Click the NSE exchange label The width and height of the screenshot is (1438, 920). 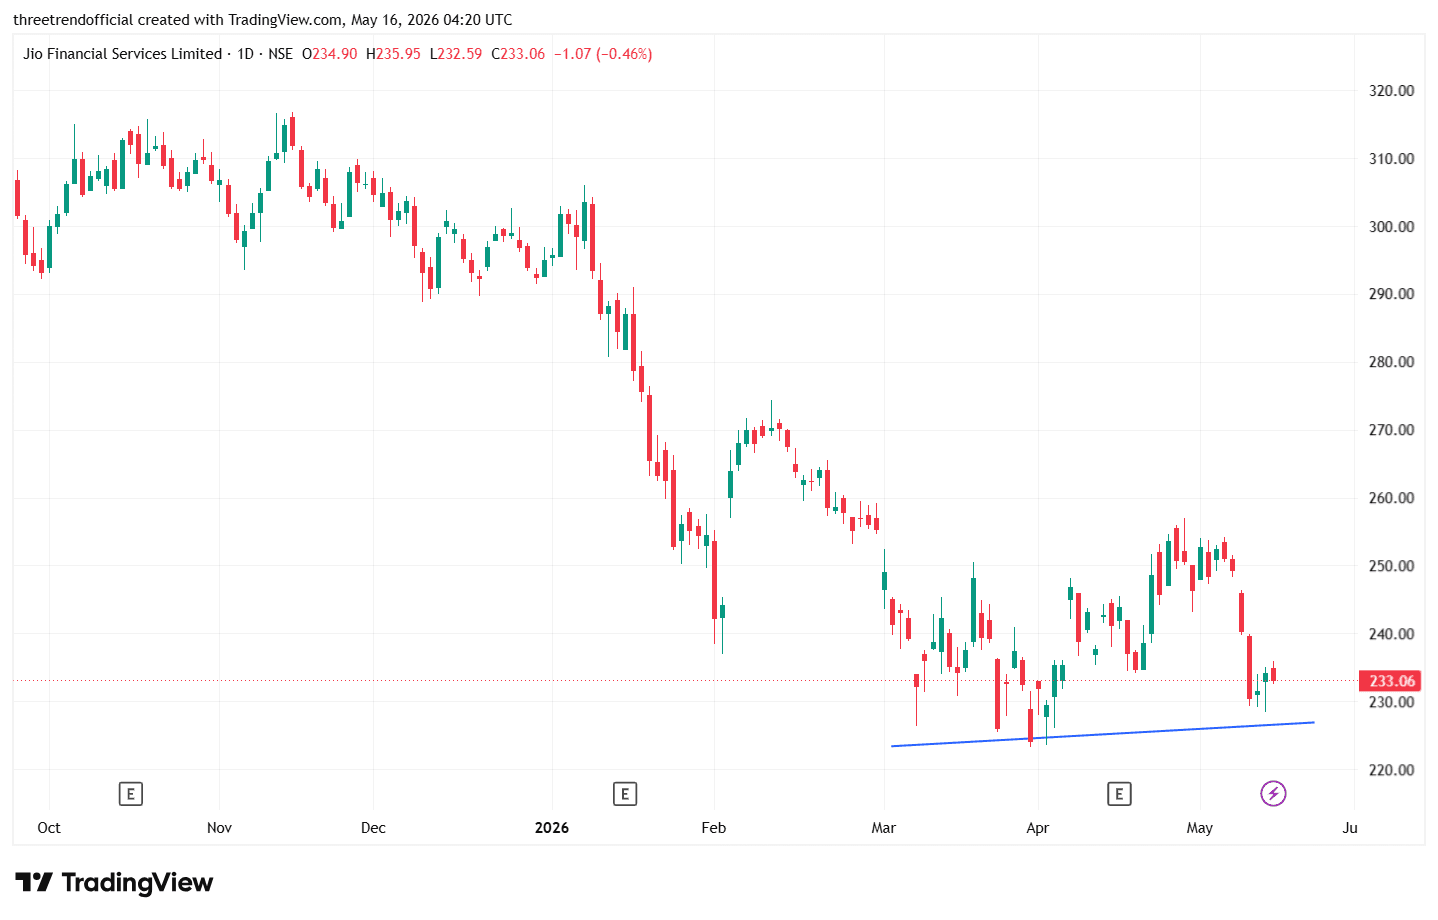[281, 54]
